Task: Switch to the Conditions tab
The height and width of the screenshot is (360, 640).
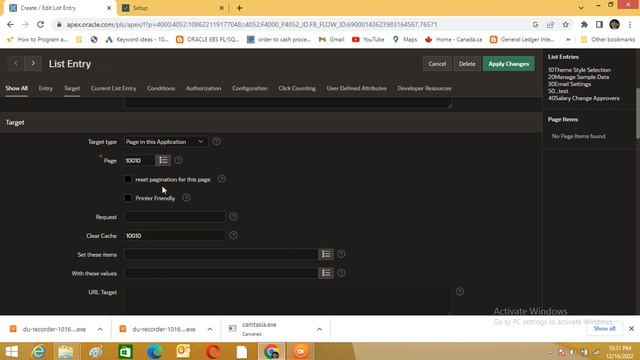Action: coord(161,88)
